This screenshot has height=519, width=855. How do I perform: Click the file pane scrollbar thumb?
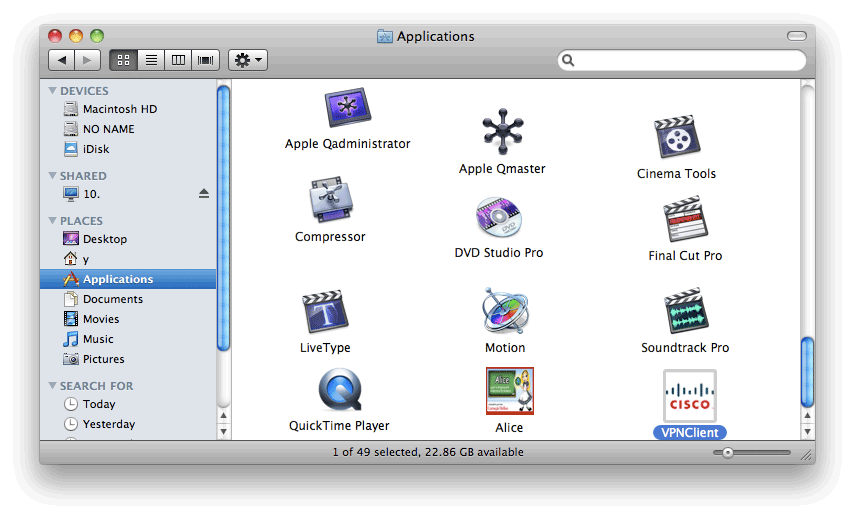pyautogui.click(x=808, y=372)
